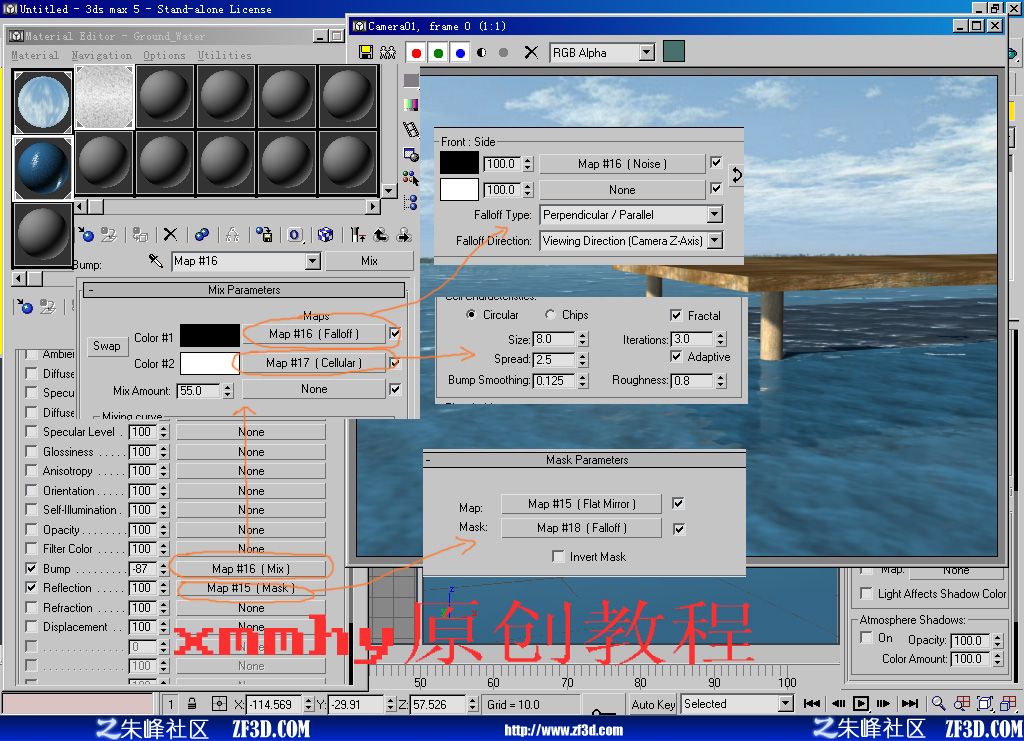Display the alpha channel half-circle icon
The height and width of the screenshot is (741, 1024).
(482, 52)
